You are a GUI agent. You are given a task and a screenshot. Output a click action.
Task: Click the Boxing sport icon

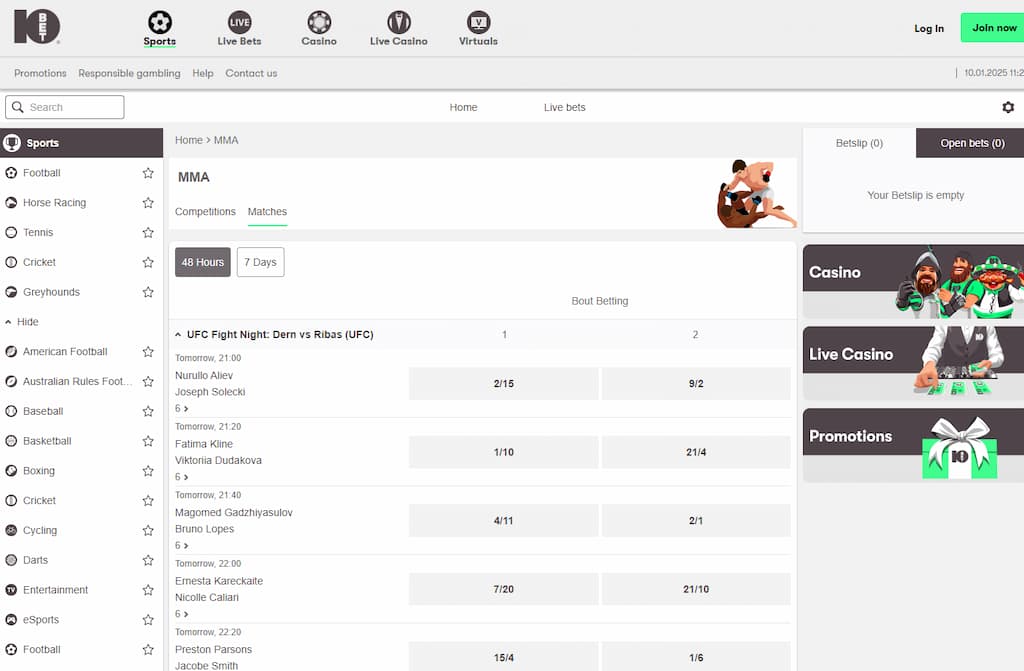coord(11,470)
